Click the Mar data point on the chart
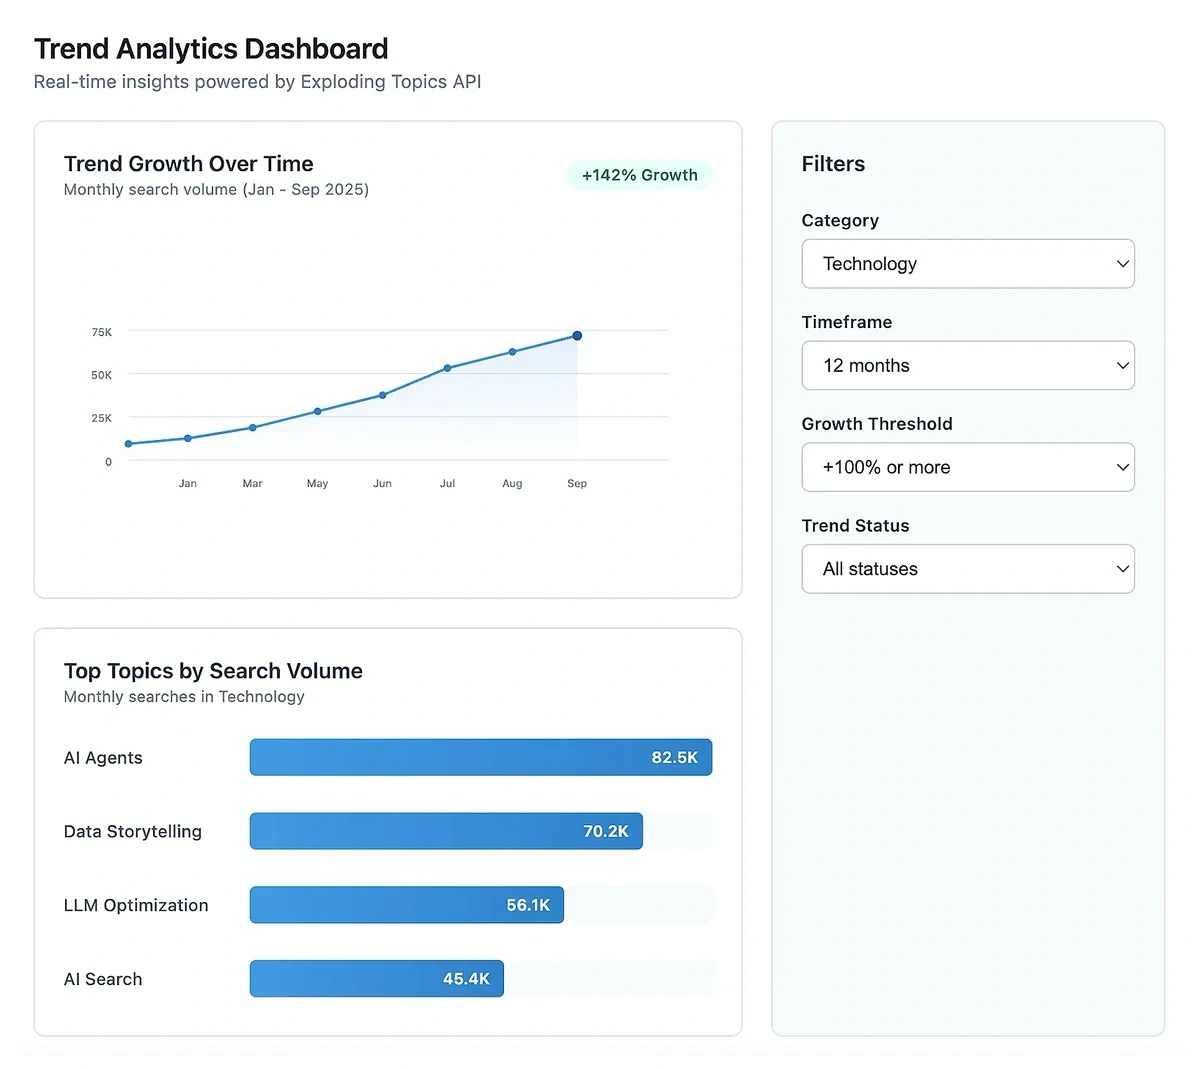This screenshot has height=1069, width=1200. click(252, 427)
